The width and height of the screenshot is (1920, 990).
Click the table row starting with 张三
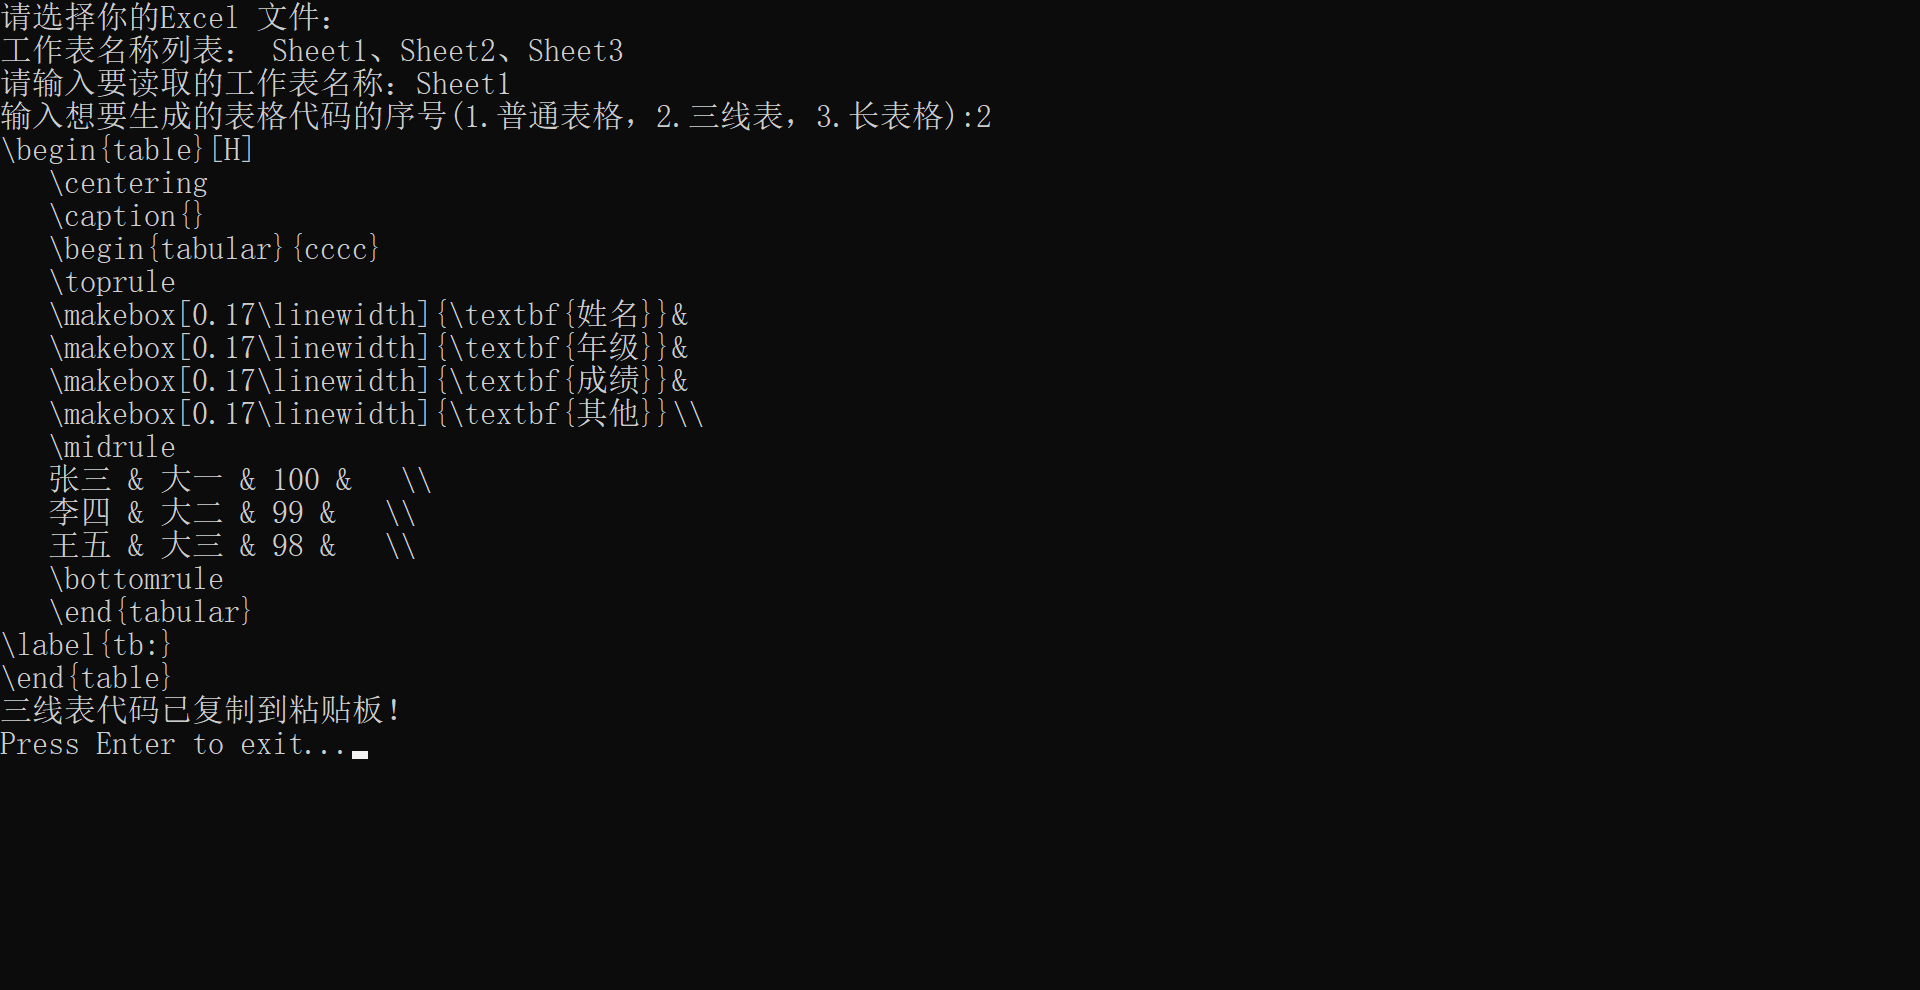point(240,480)
